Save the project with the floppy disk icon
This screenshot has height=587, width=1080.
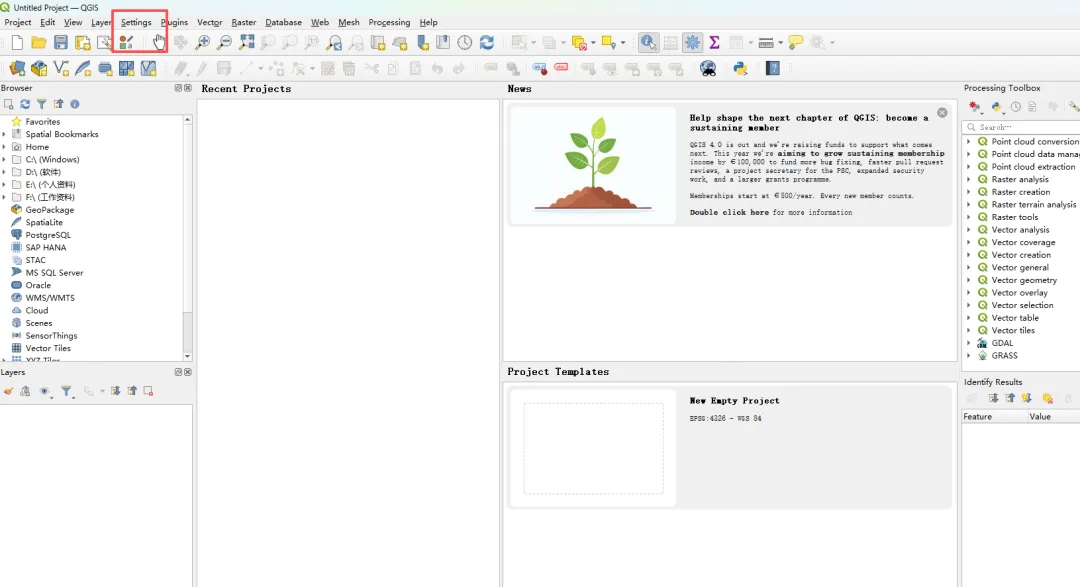tap(61, 43)
